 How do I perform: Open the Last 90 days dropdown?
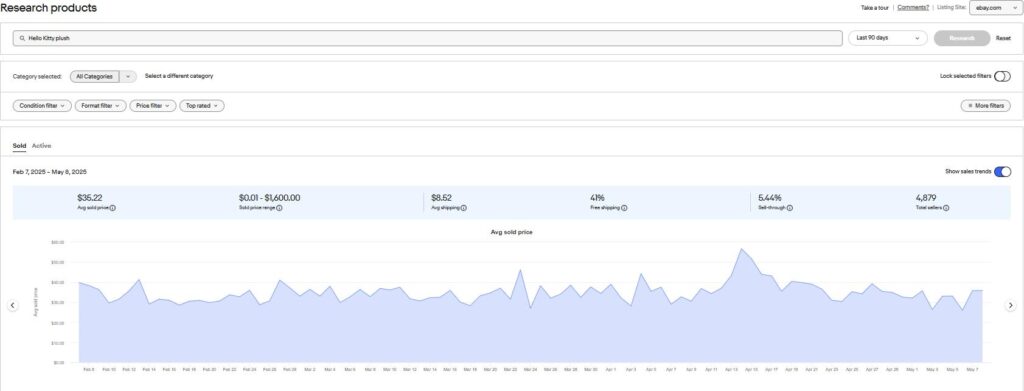(x=888, y=38)
